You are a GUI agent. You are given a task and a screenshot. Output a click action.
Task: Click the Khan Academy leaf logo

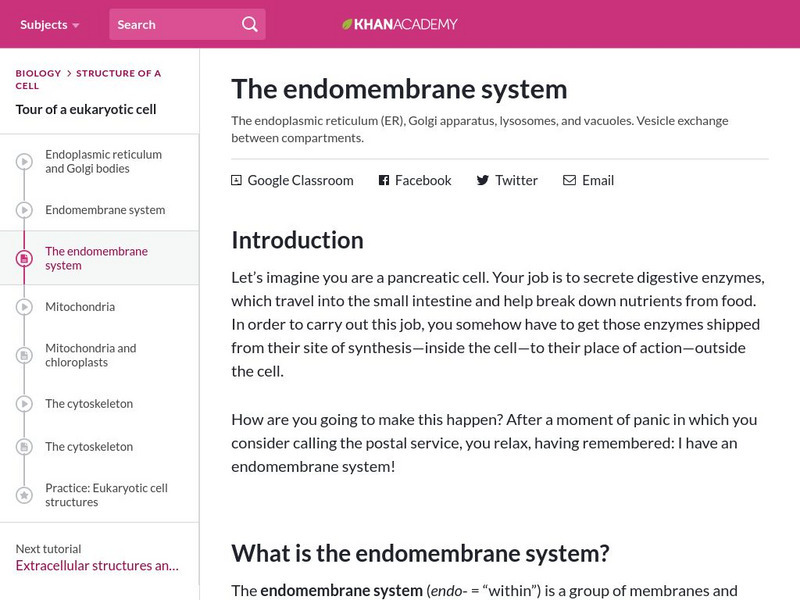(347, 24)
